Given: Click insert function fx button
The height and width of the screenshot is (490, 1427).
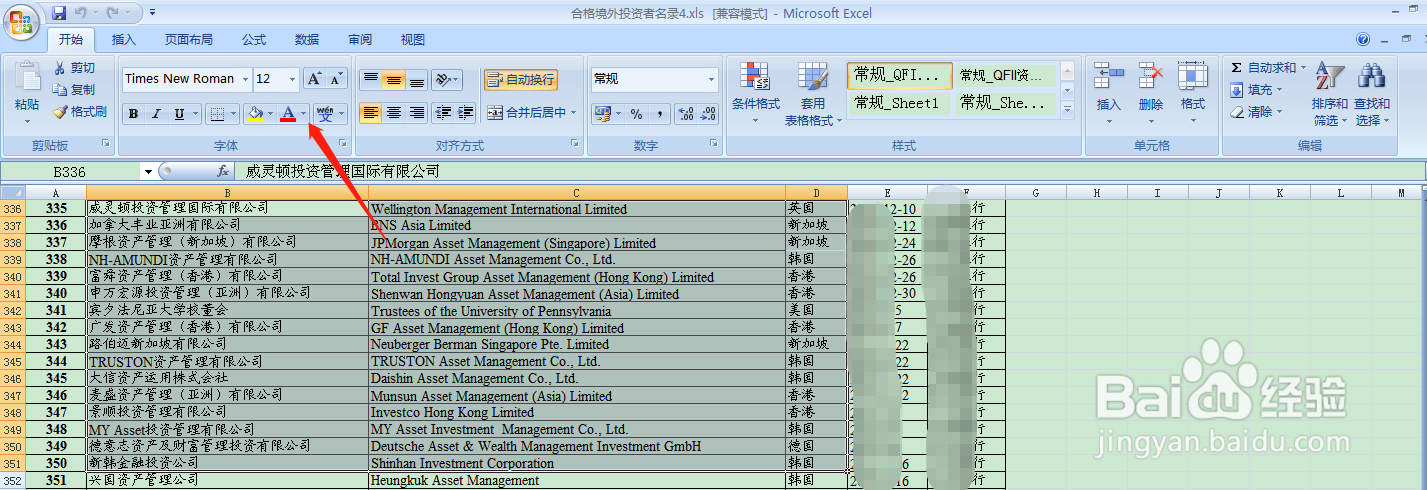Looking at the screenshot, I should [223, 172].
